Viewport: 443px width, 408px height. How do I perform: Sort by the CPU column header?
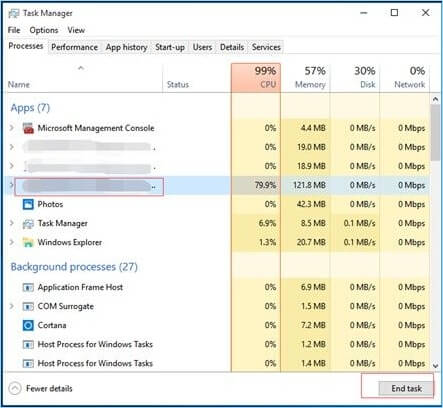coord(256,78)
